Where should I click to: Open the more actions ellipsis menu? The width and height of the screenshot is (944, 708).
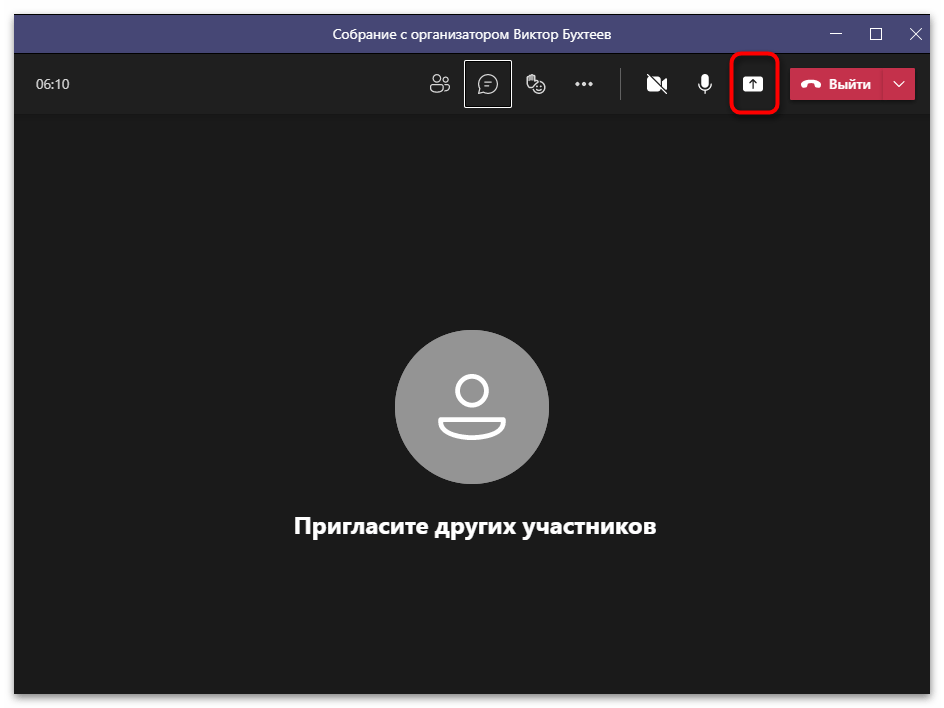584,84
